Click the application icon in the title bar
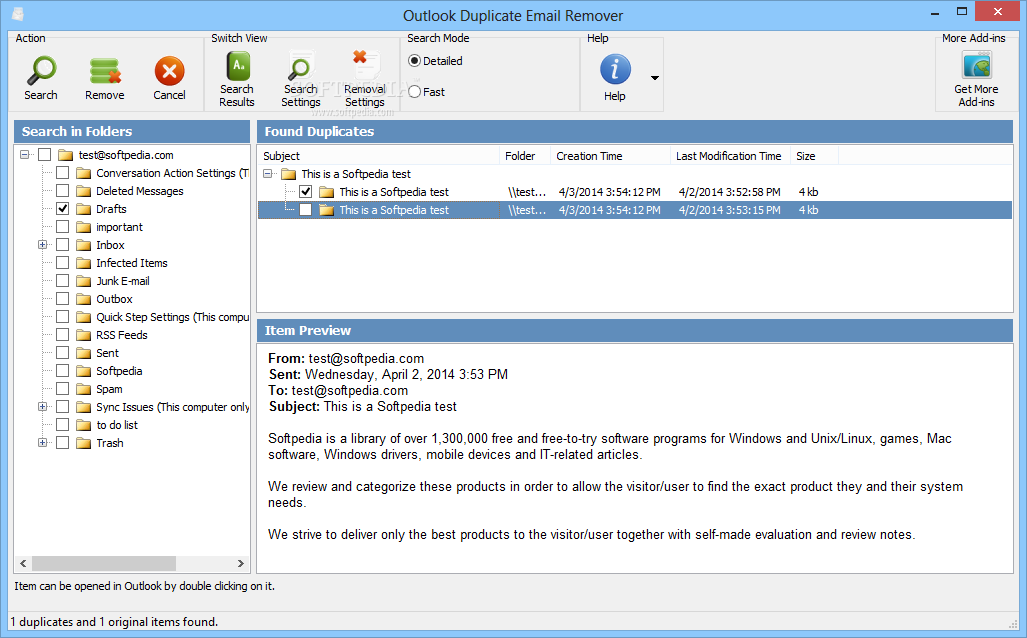 (18, 14)
